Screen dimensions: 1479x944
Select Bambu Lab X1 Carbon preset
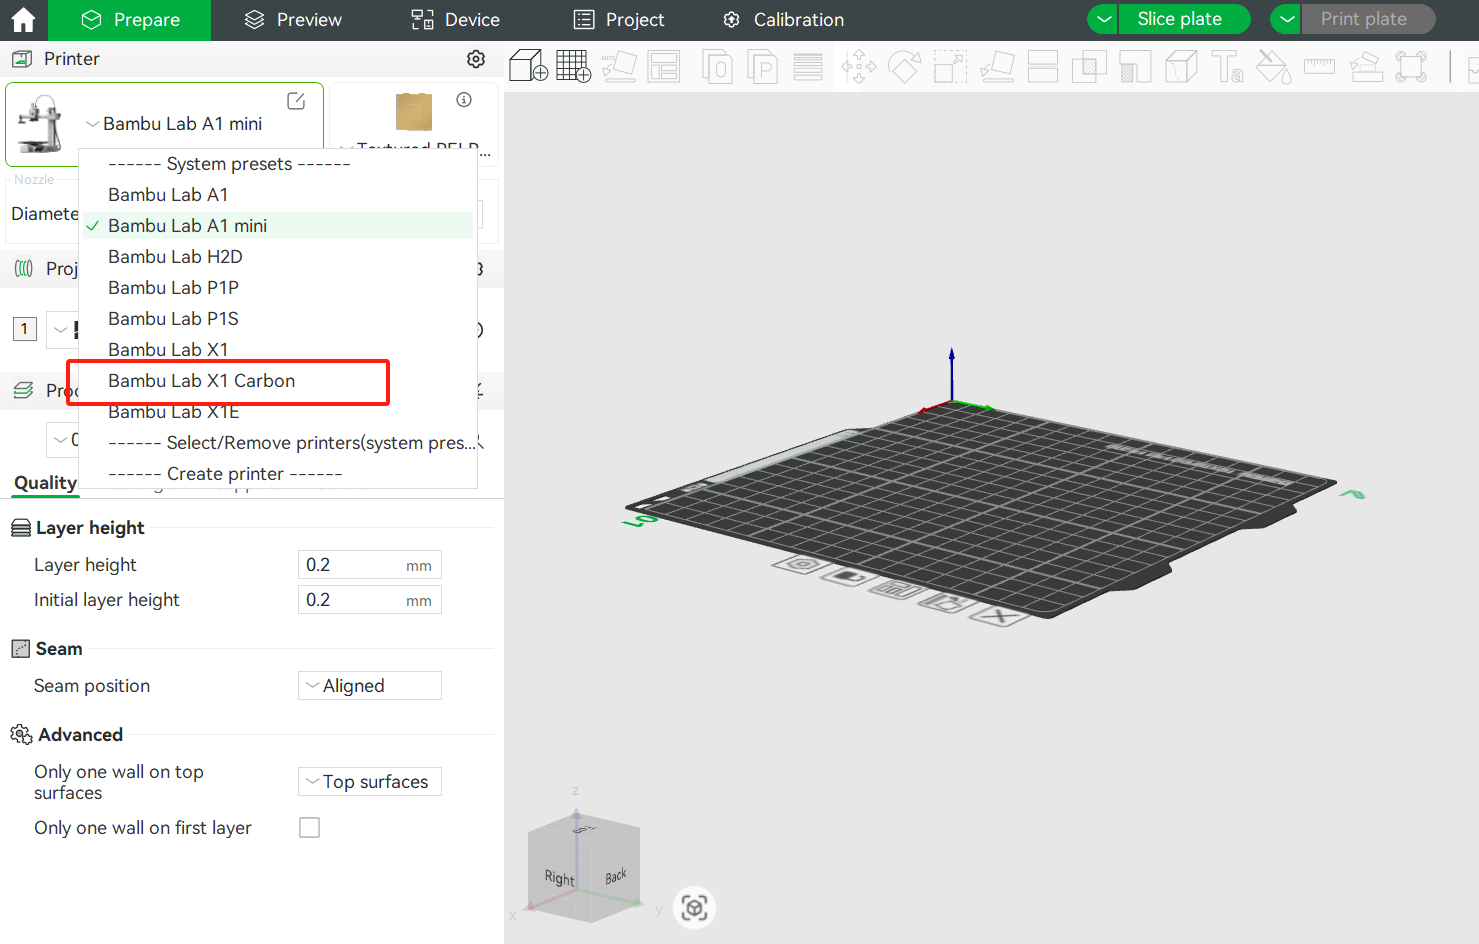coord(202,381)
